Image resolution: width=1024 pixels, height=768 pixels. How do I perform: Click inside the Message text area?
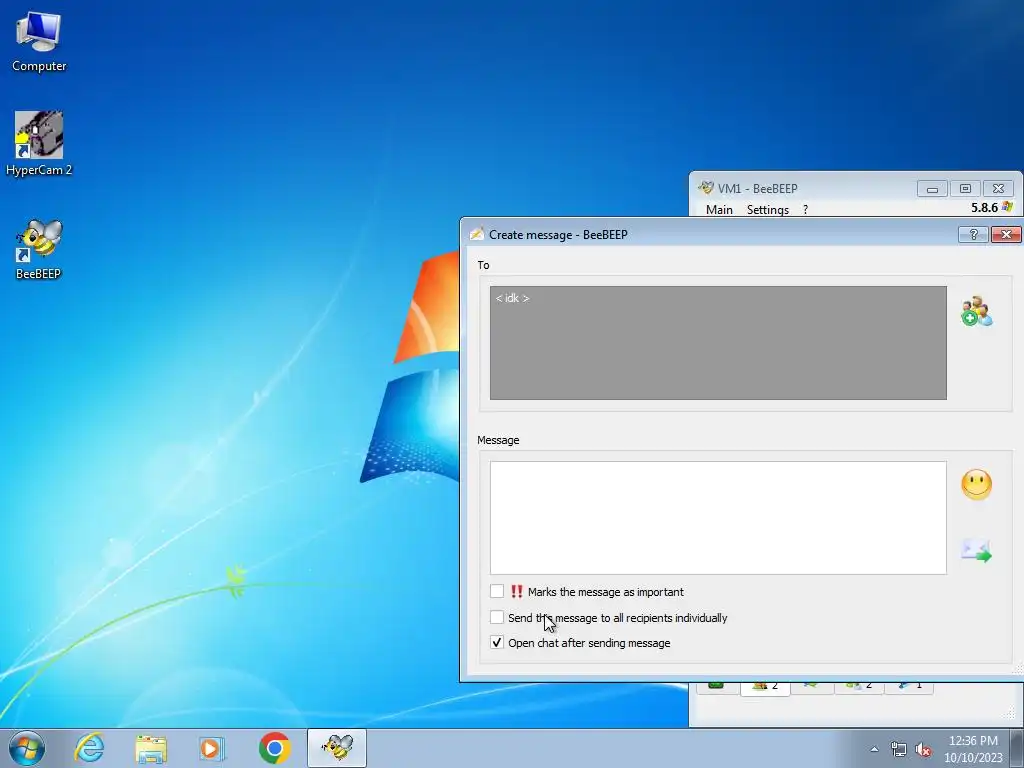pos(718,518)
